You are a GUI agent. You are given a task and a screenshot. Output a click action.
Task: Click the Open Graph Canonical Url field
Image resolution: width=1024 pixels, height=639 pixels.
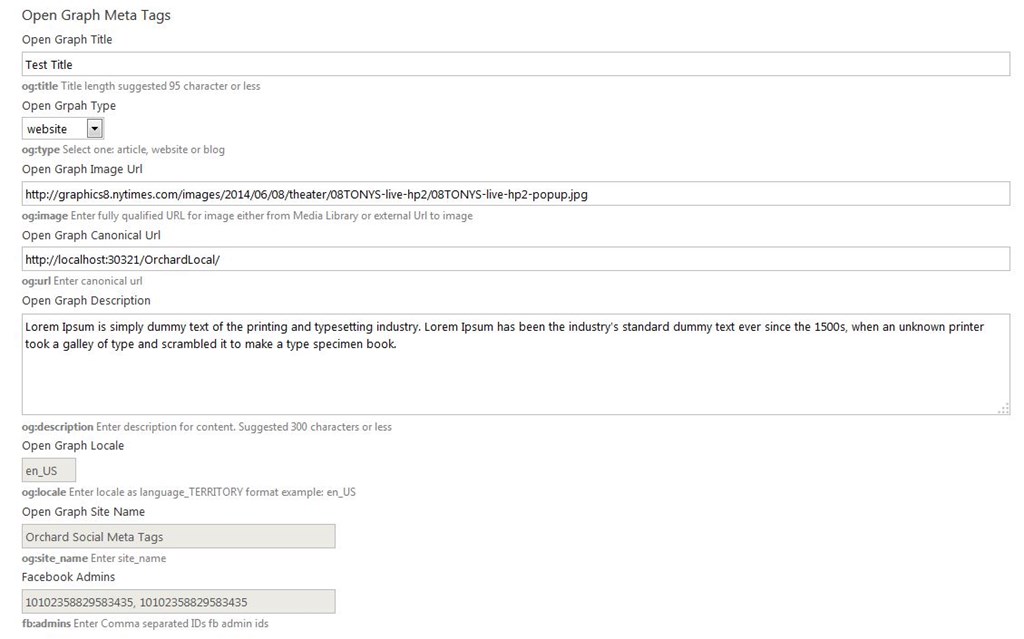pos(515,259)
